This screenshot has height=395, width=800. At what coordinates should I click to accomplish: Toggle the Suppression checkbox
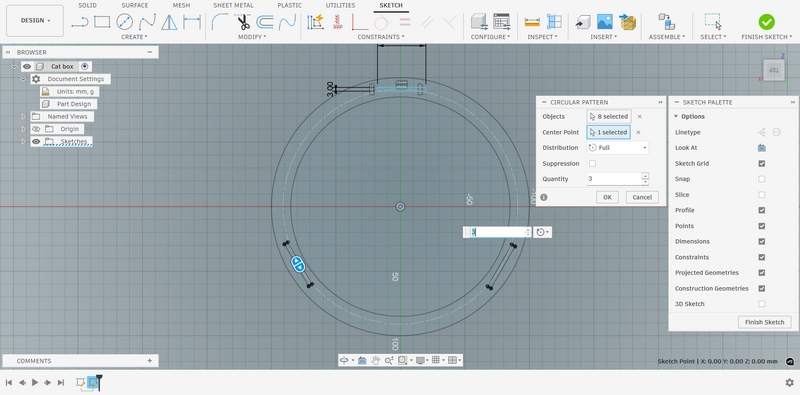point(592,163)
